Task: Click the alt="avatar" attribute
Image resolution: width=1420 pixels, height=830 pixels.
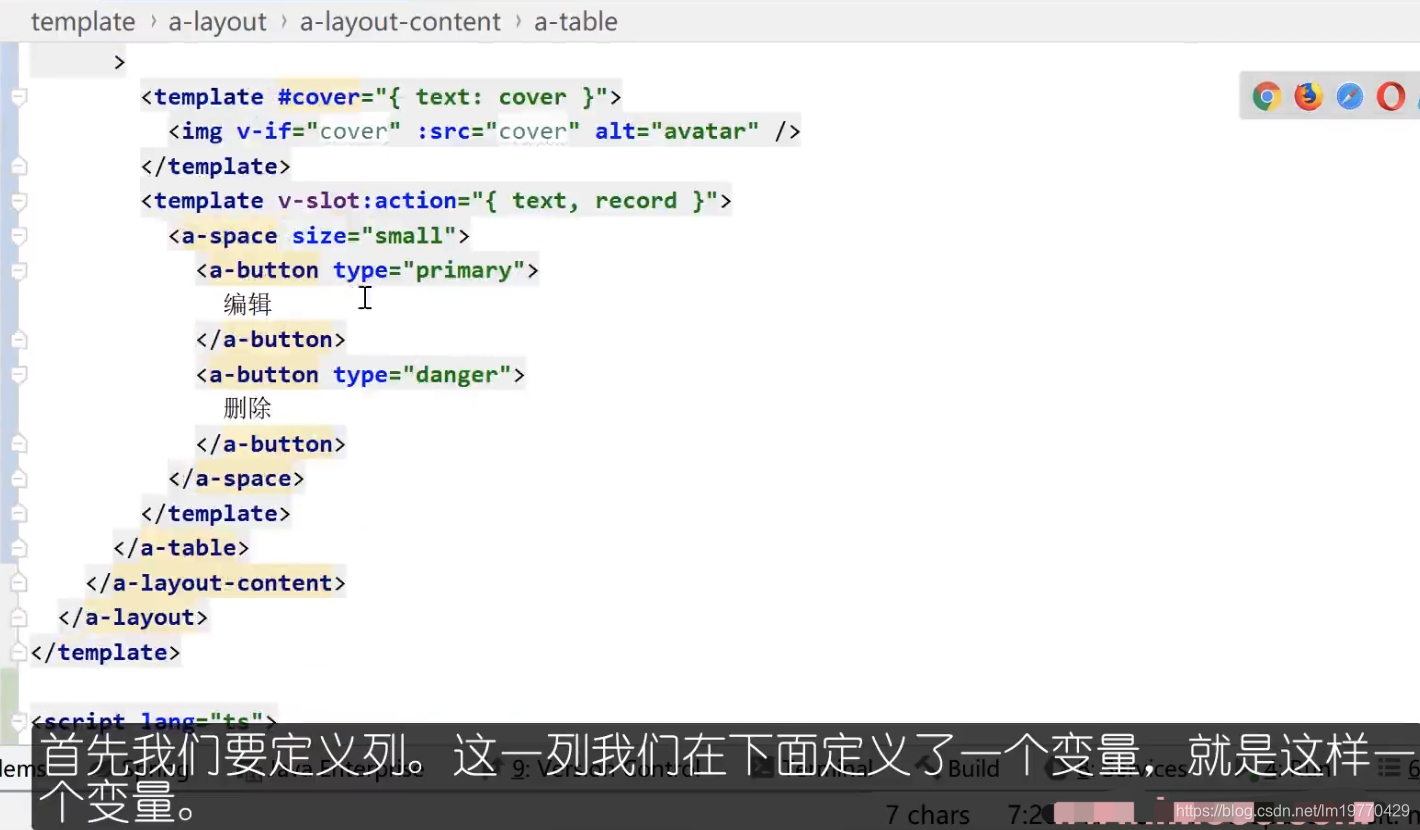Action: (x=677, y=131)
